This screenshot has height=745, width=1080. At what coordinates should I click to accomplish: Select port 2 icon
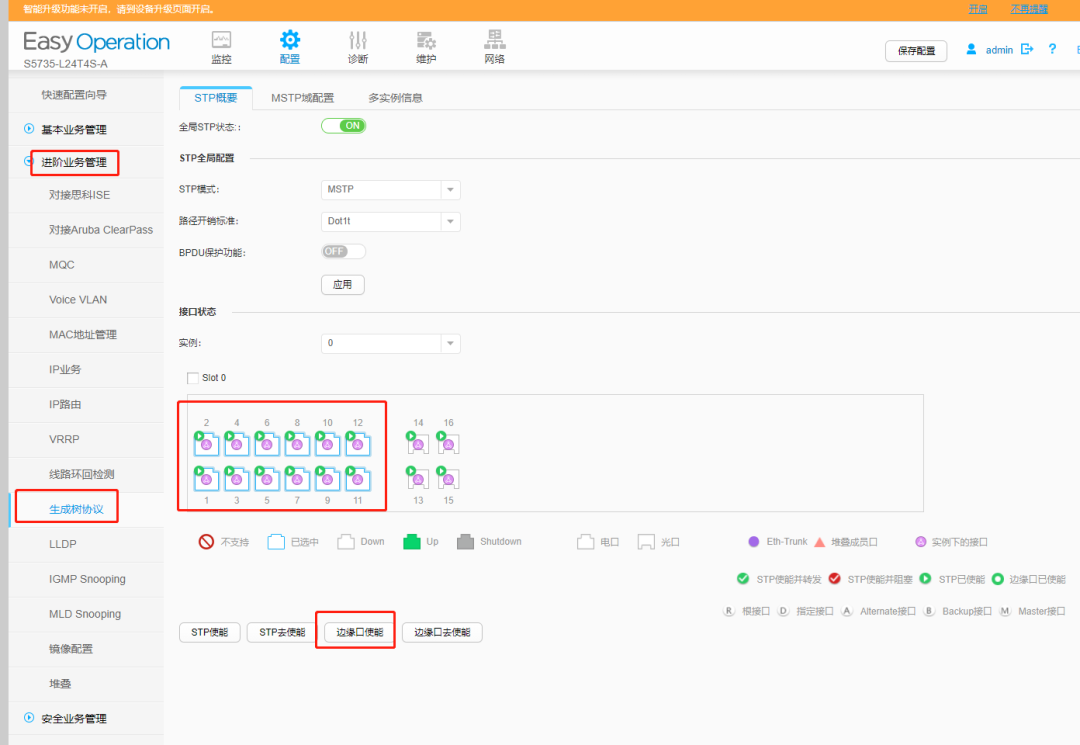pos(206,444)
